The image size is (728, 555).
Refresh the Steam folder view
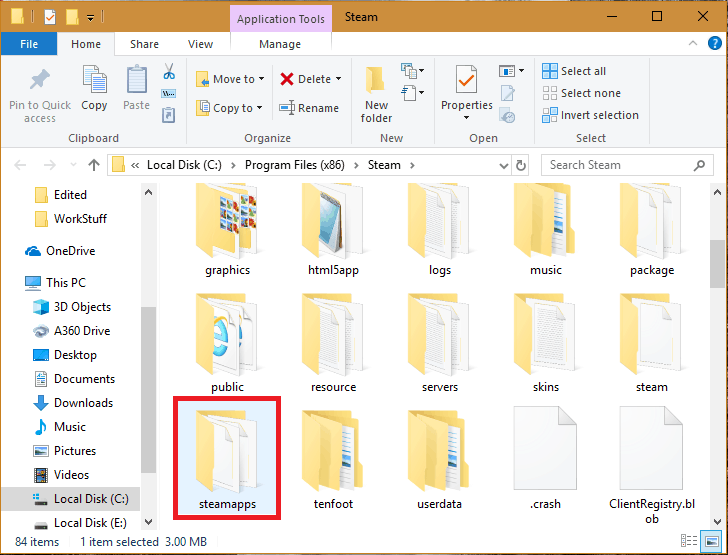coord(521,165)
